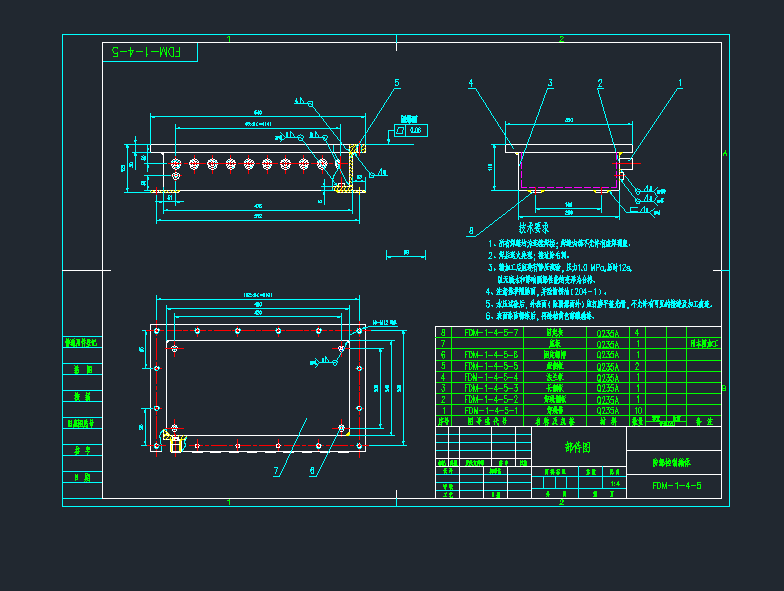The height and width of the screenshot is (591, 784).
Task: Select the 640 dimension in front view
Action: coord(257,111)
